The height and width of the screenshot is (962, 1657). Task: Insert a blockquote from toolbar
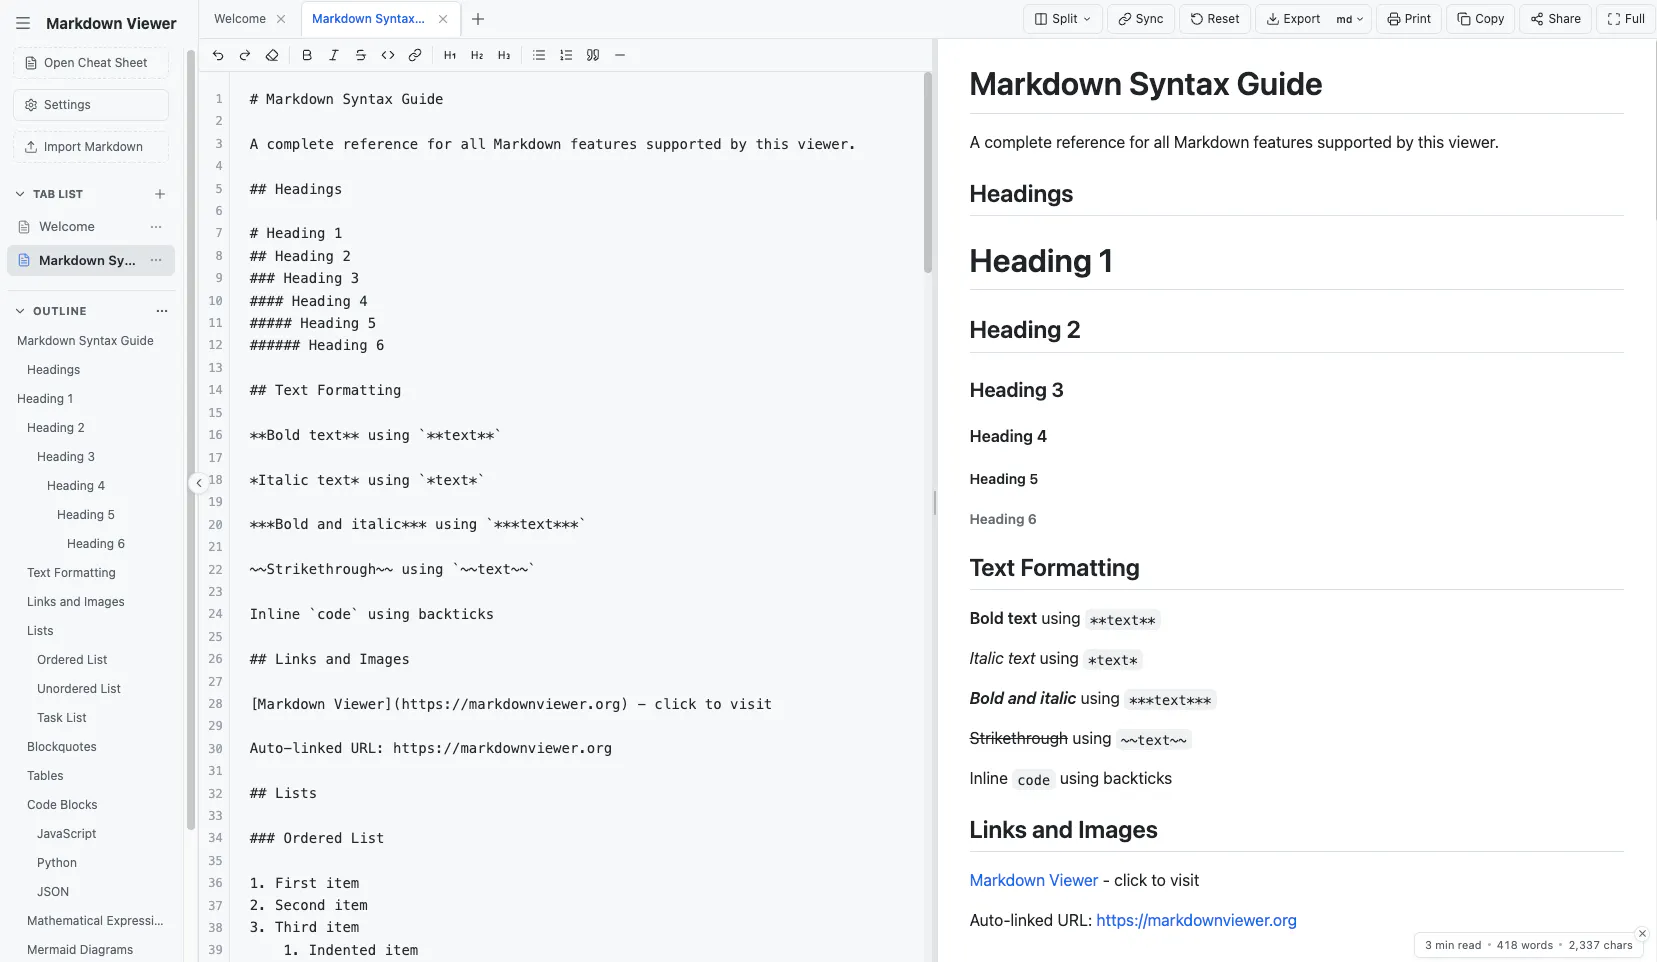click(593, 55)
